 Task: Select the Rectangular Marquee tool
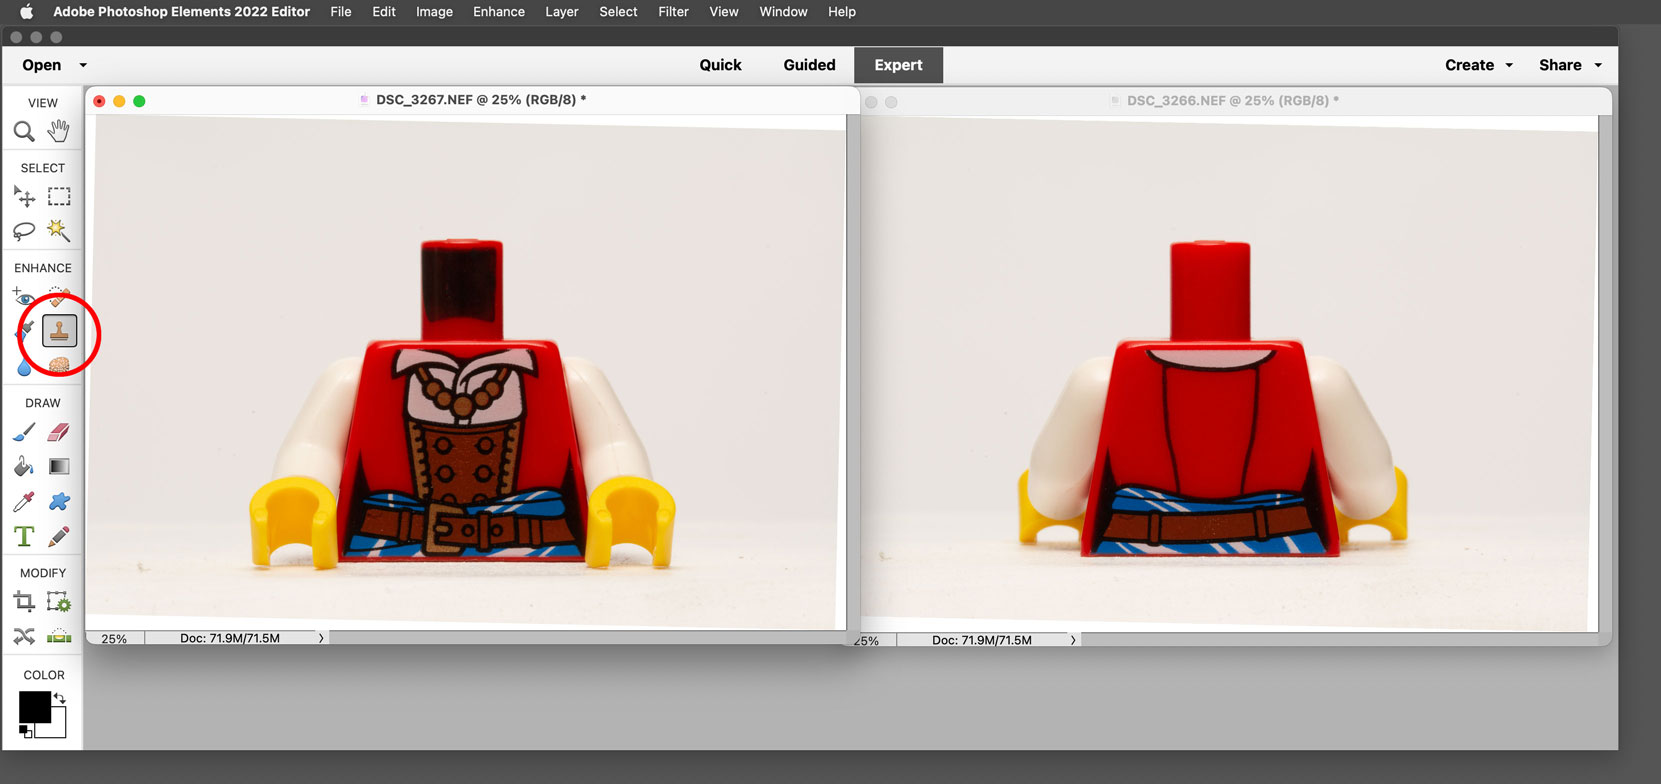[59, 196]
